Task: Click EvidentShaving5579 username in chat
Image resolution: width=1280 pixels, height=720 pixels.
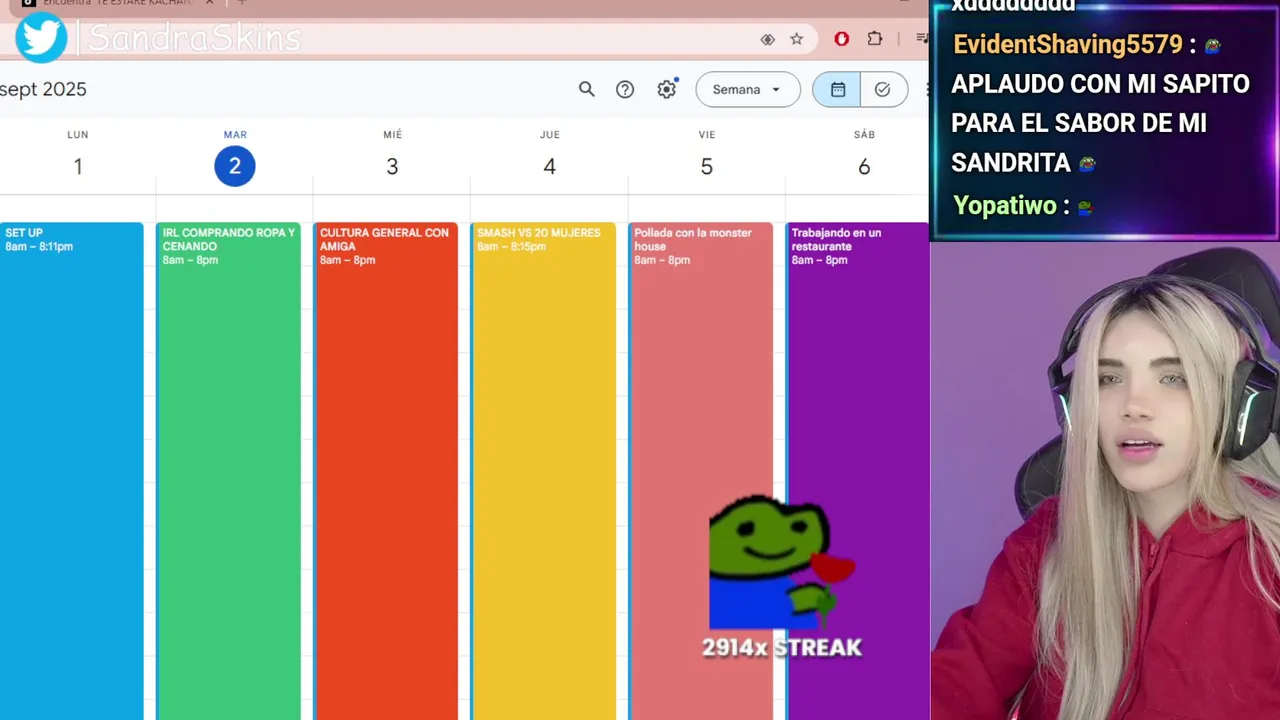Action: point(1067,44)
